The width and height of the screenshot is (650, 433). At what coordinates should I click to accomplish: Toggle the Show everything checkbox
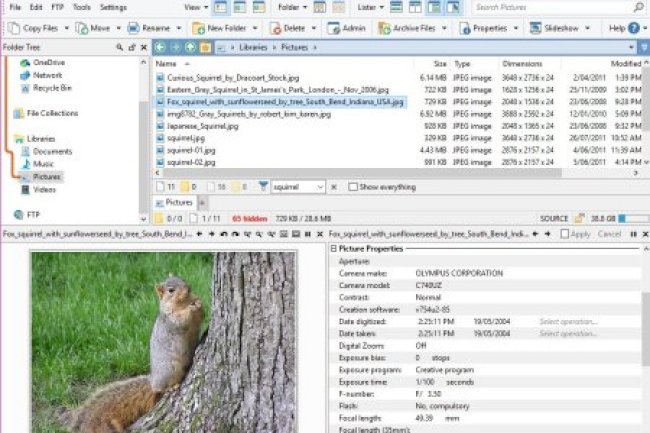pyautogui.click(x=382, y=187)
